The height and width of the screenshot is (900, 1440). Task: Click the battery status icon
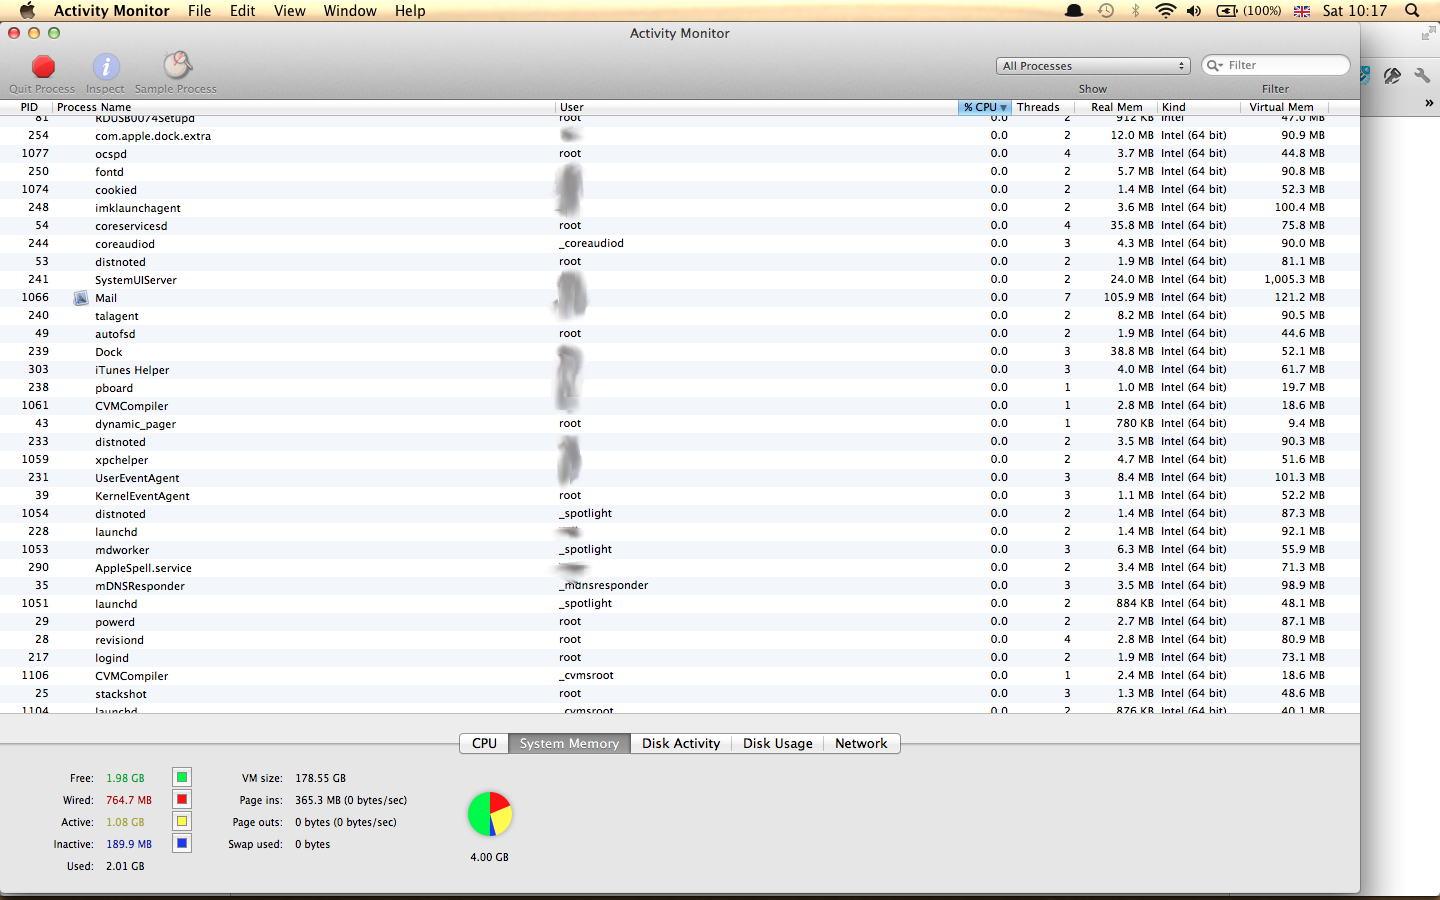1227,11
